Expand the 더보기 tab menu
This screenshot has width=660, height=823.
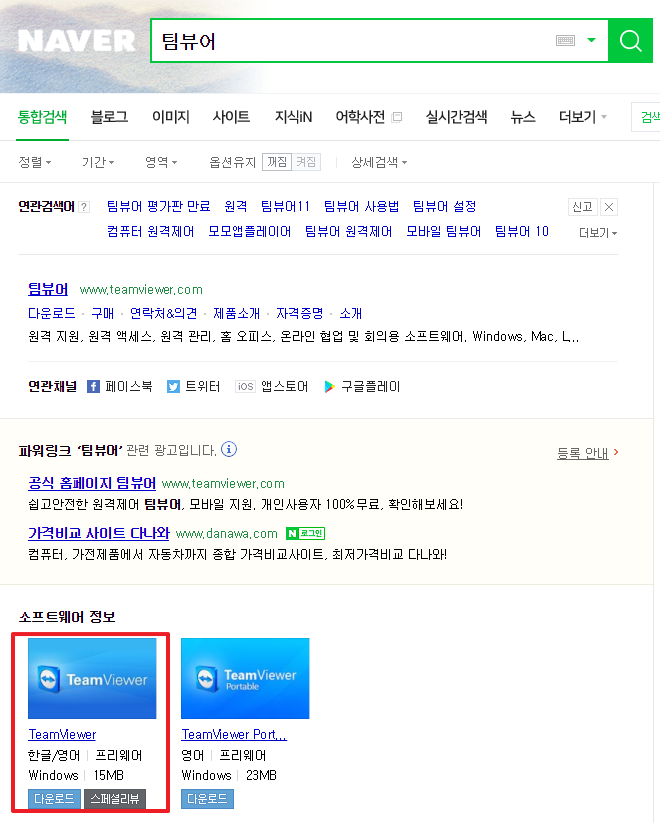tap(582, 117)
